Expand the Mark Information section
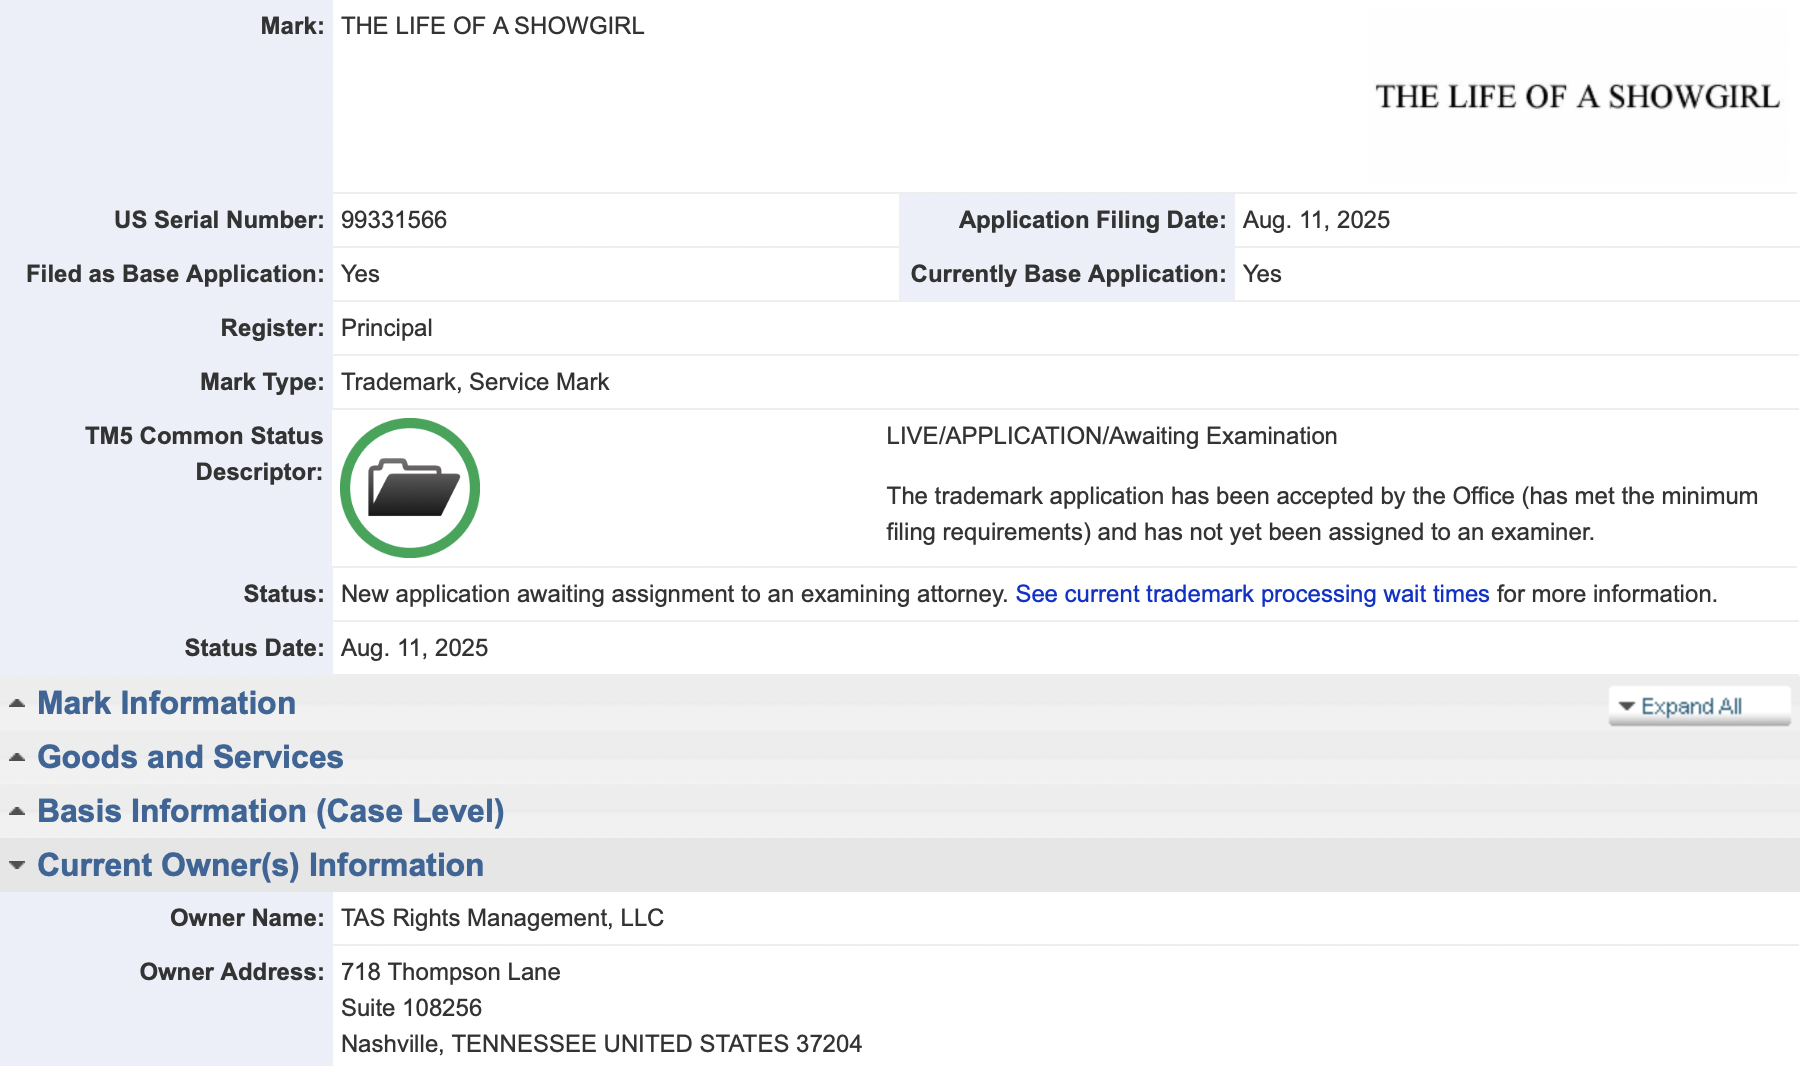The height and width of the screenshot is (1066, 1800). 166,703
